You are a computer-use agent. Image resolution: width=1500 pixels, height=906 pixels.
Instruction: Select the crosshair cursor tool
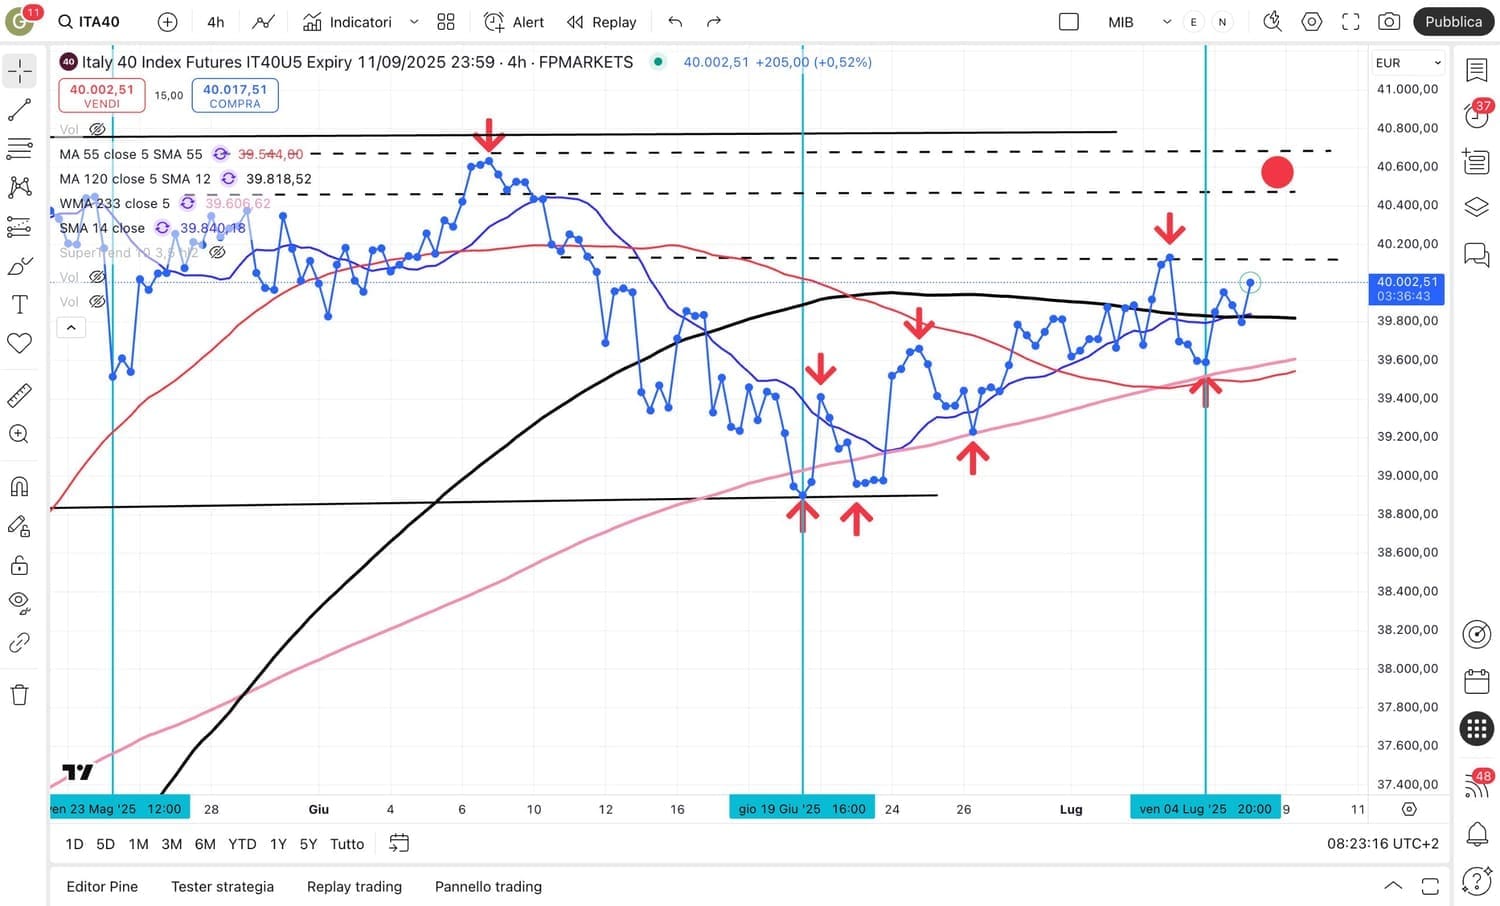click(x=20, y=71)
